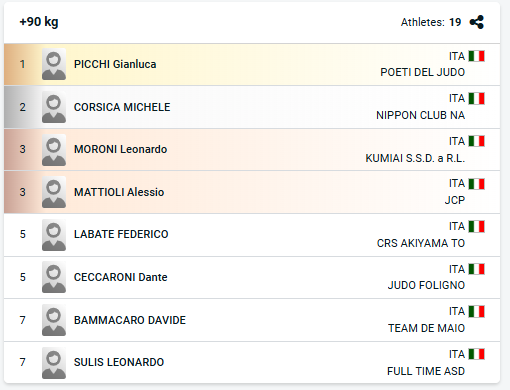Select SULIS LEONARDO from the ranking
510x390 pixels.
pyautogui.click(x=119, y=362)
